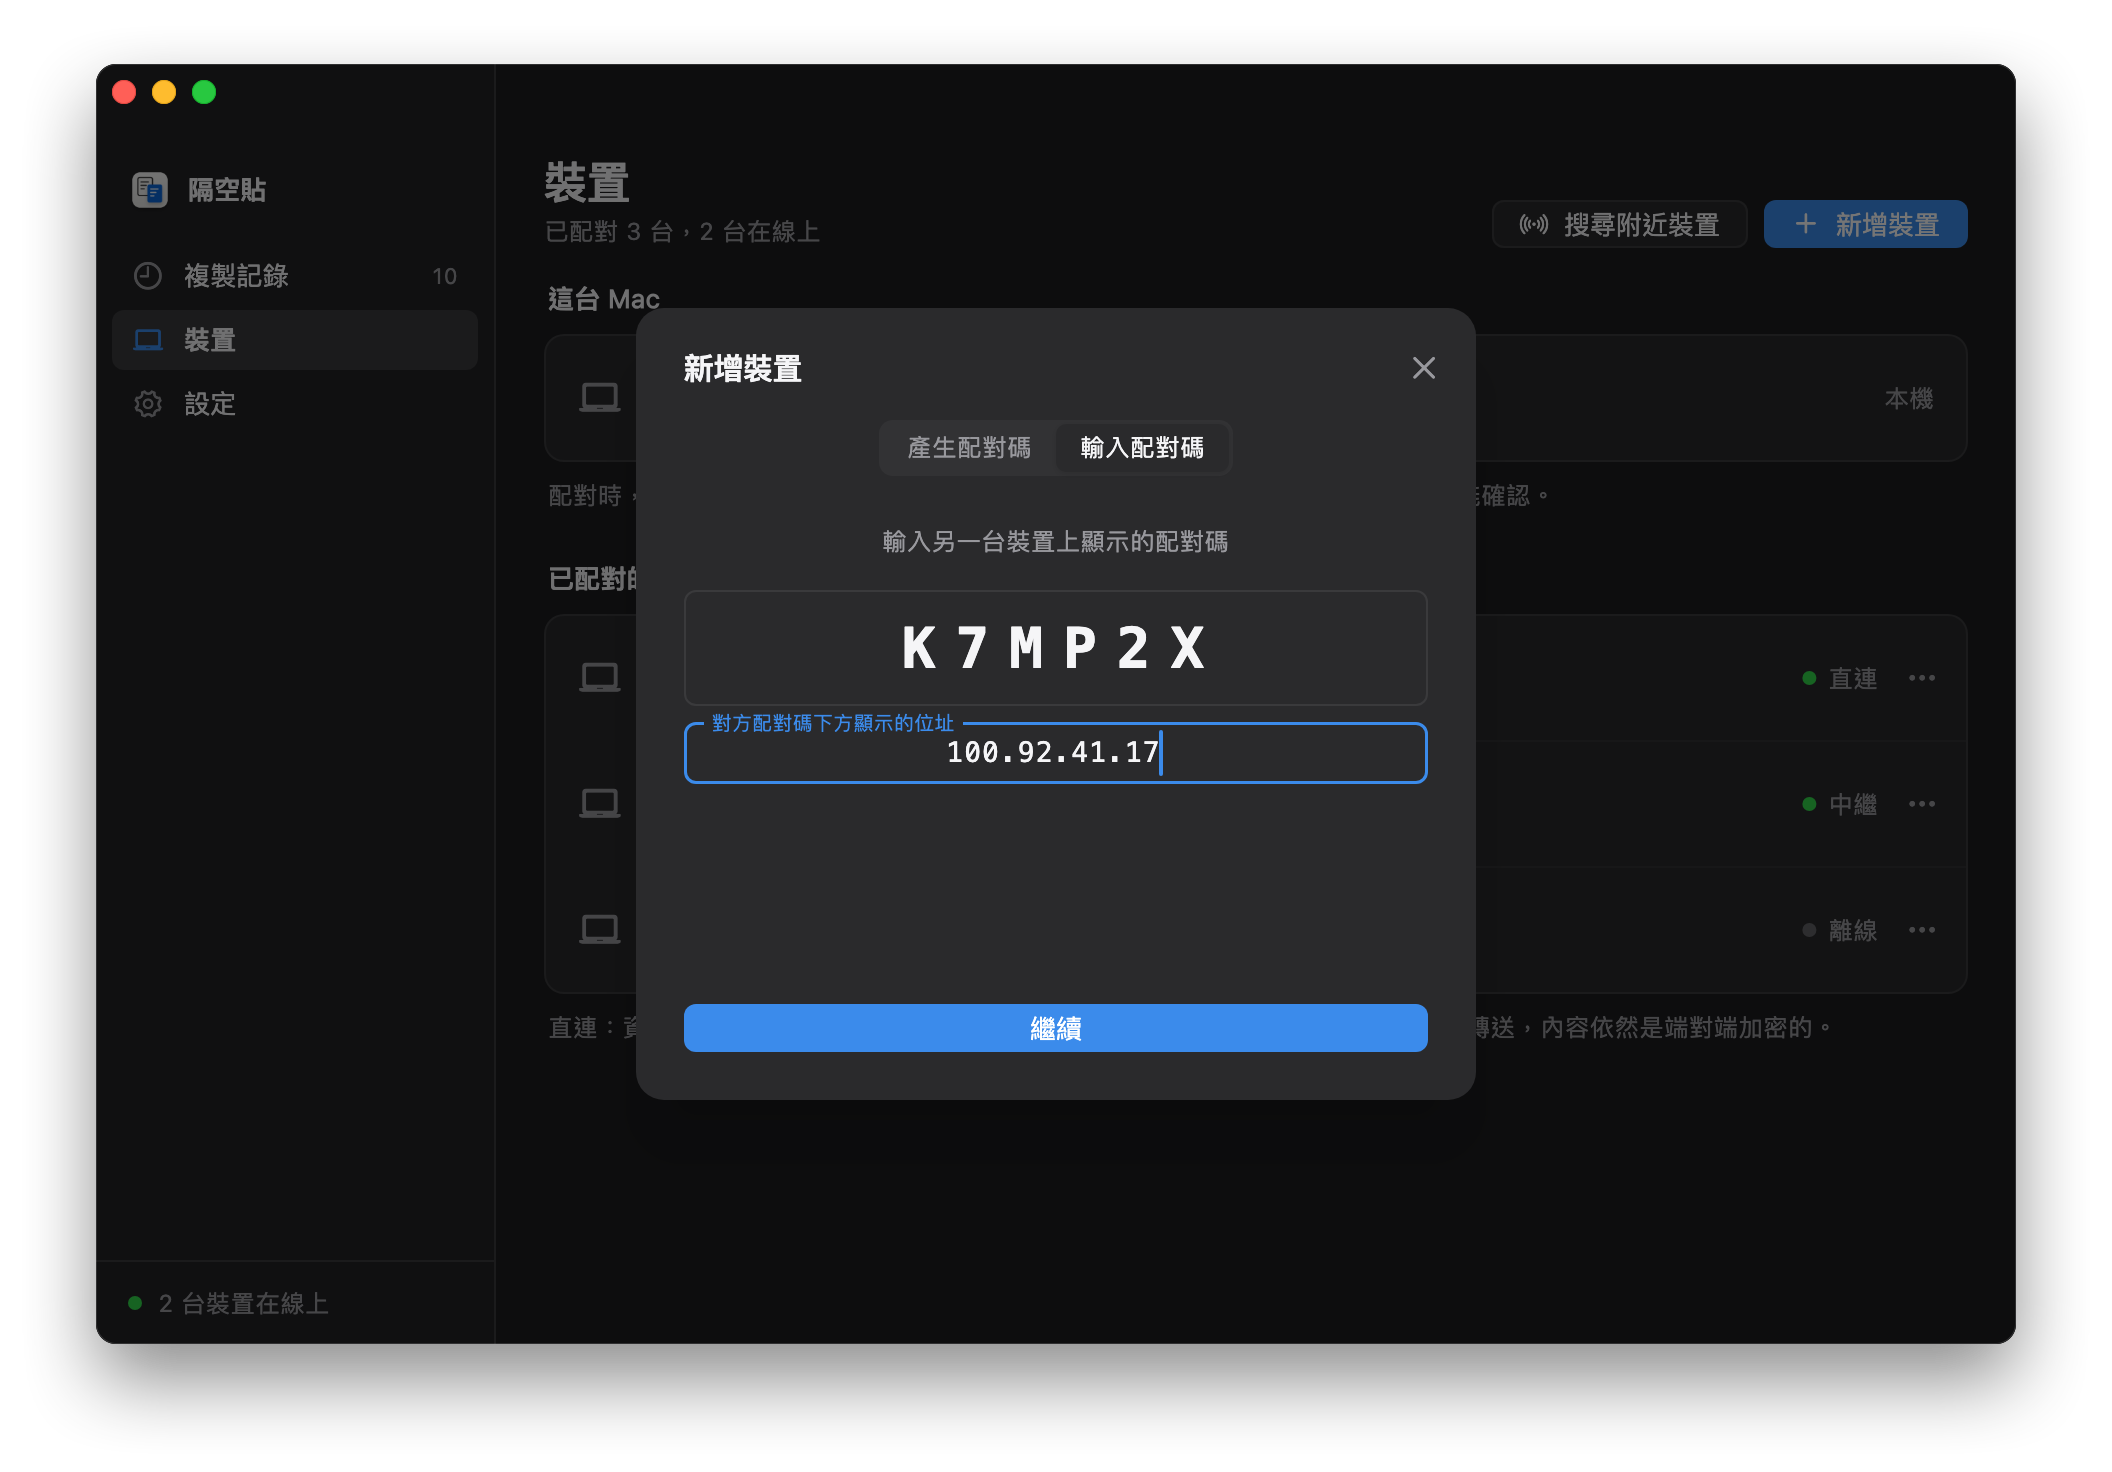This screenshot has width=2112, height=1472.
Task: Click the 本機 label
Action: [1908, 398]
